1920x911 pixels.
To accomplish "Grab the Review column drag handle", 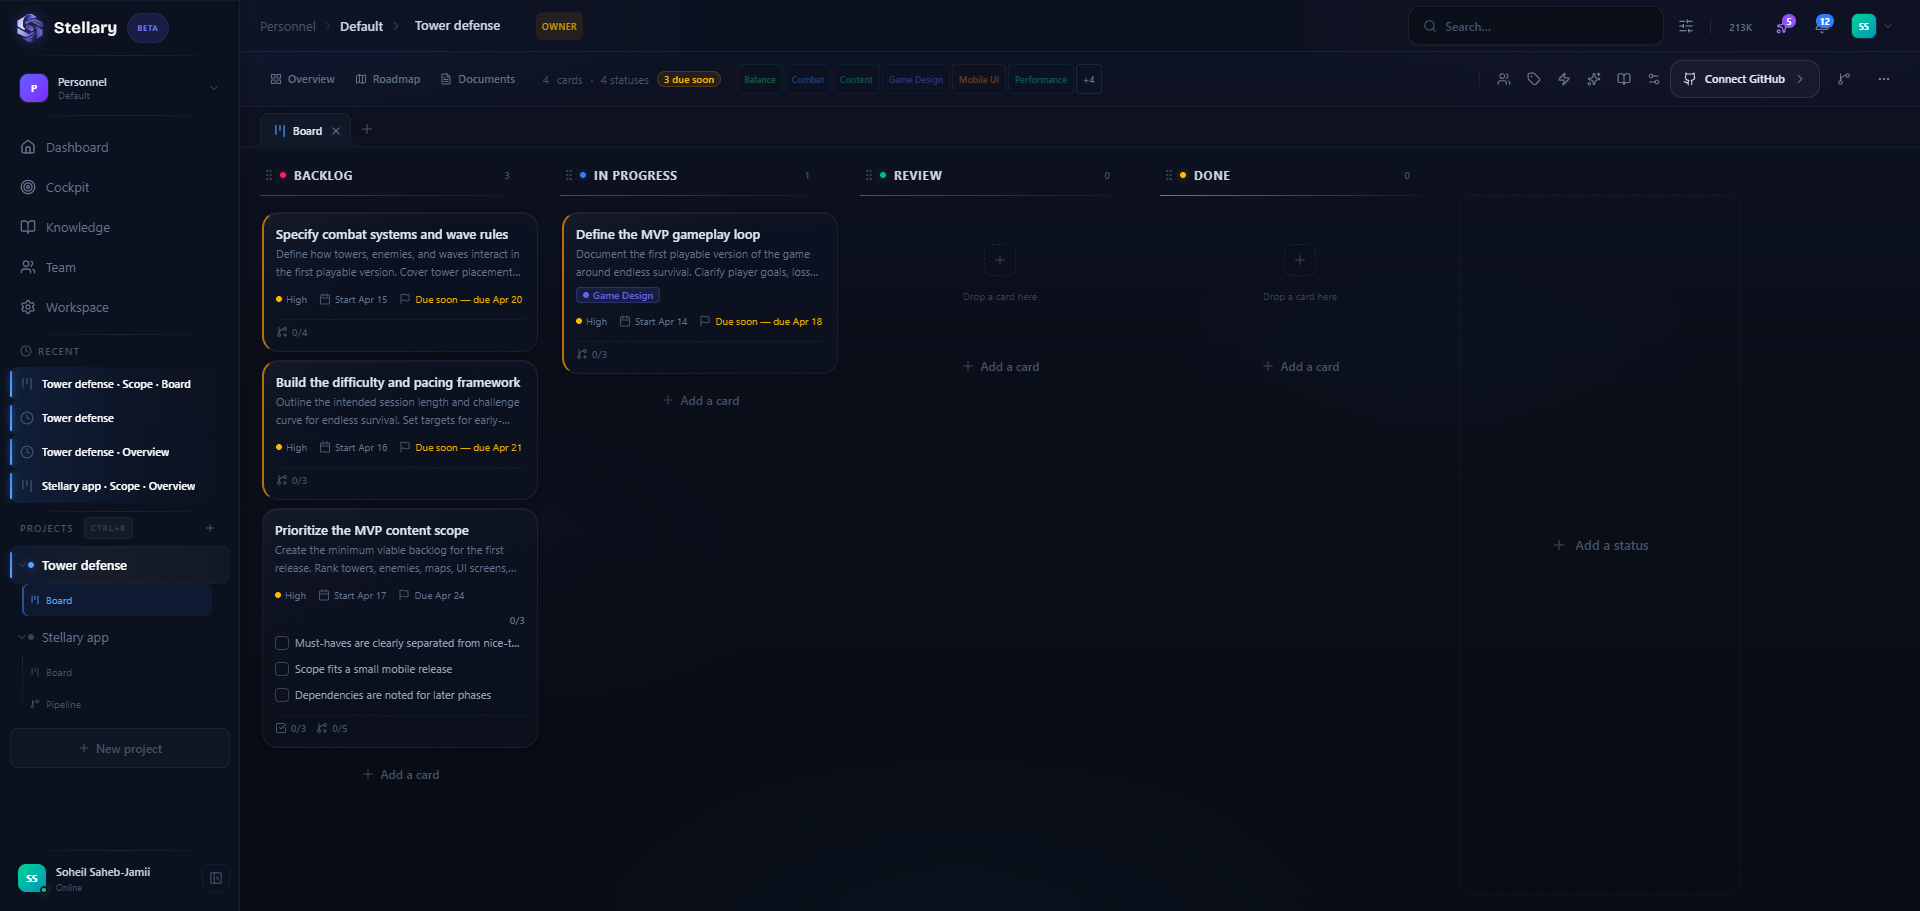I will [x=869, y=175].
